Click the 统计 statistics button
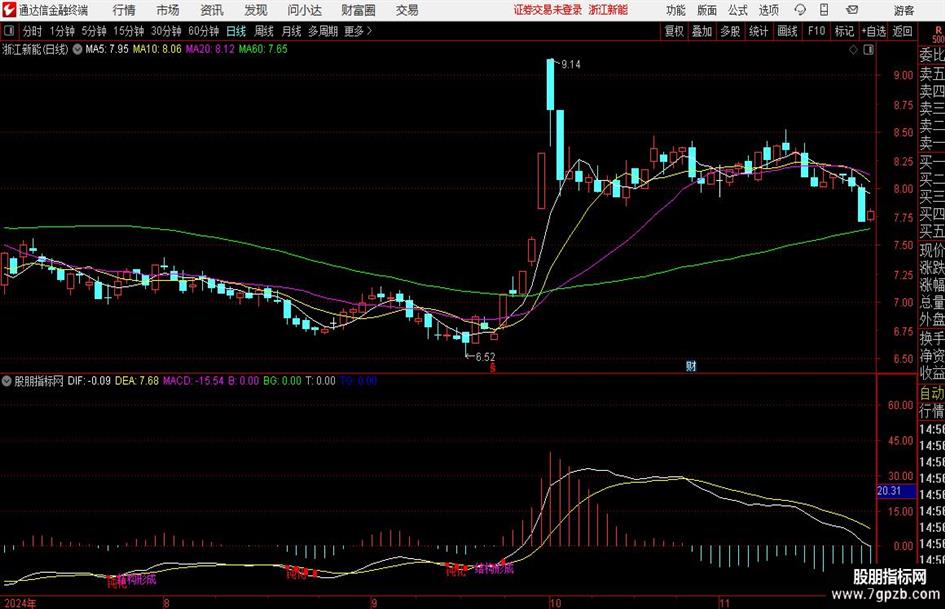945x609 pixels. point(758,31)
